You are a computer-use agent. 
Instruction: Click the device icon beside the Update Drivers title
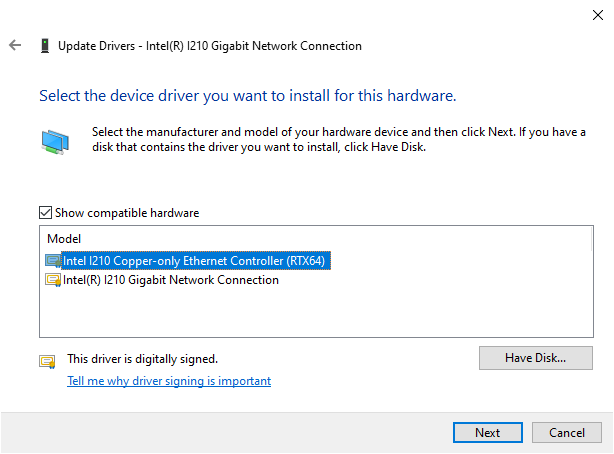[x=44, y=46]
